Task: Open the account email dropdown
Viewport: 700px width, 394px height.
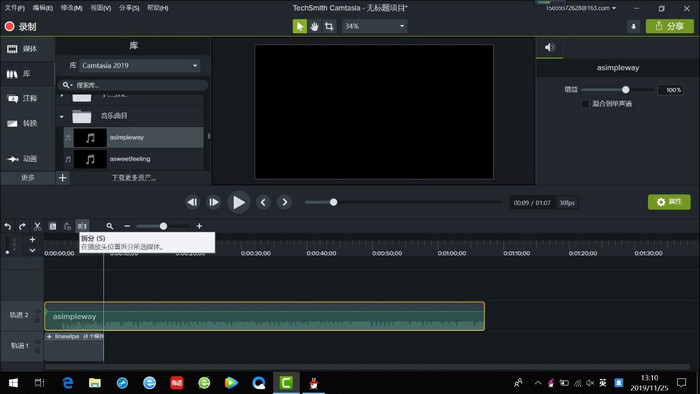Action: tap(581, 8)
